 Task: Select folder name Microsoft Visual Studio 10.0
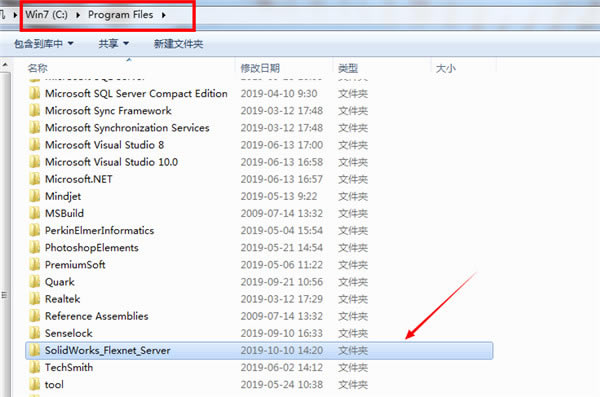click(x=111, y=162)
